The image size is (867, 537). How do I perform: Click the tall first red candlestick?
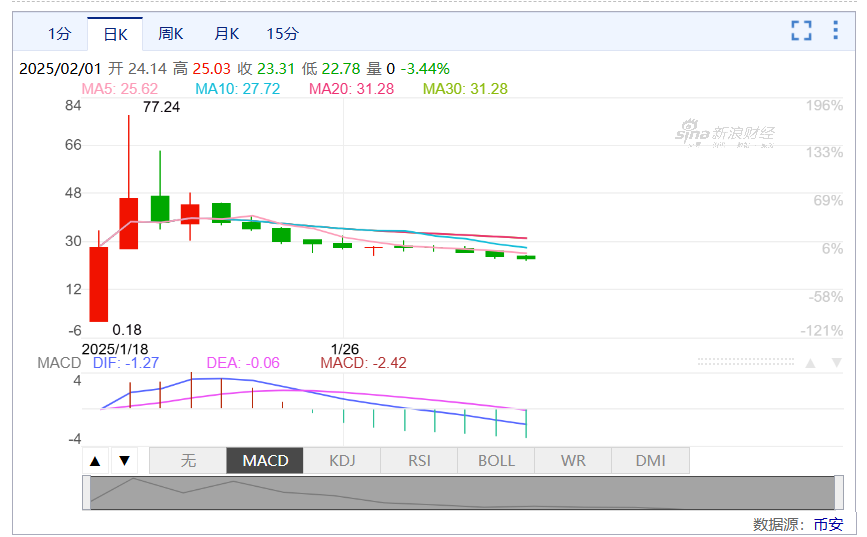(x=99, y=284)
